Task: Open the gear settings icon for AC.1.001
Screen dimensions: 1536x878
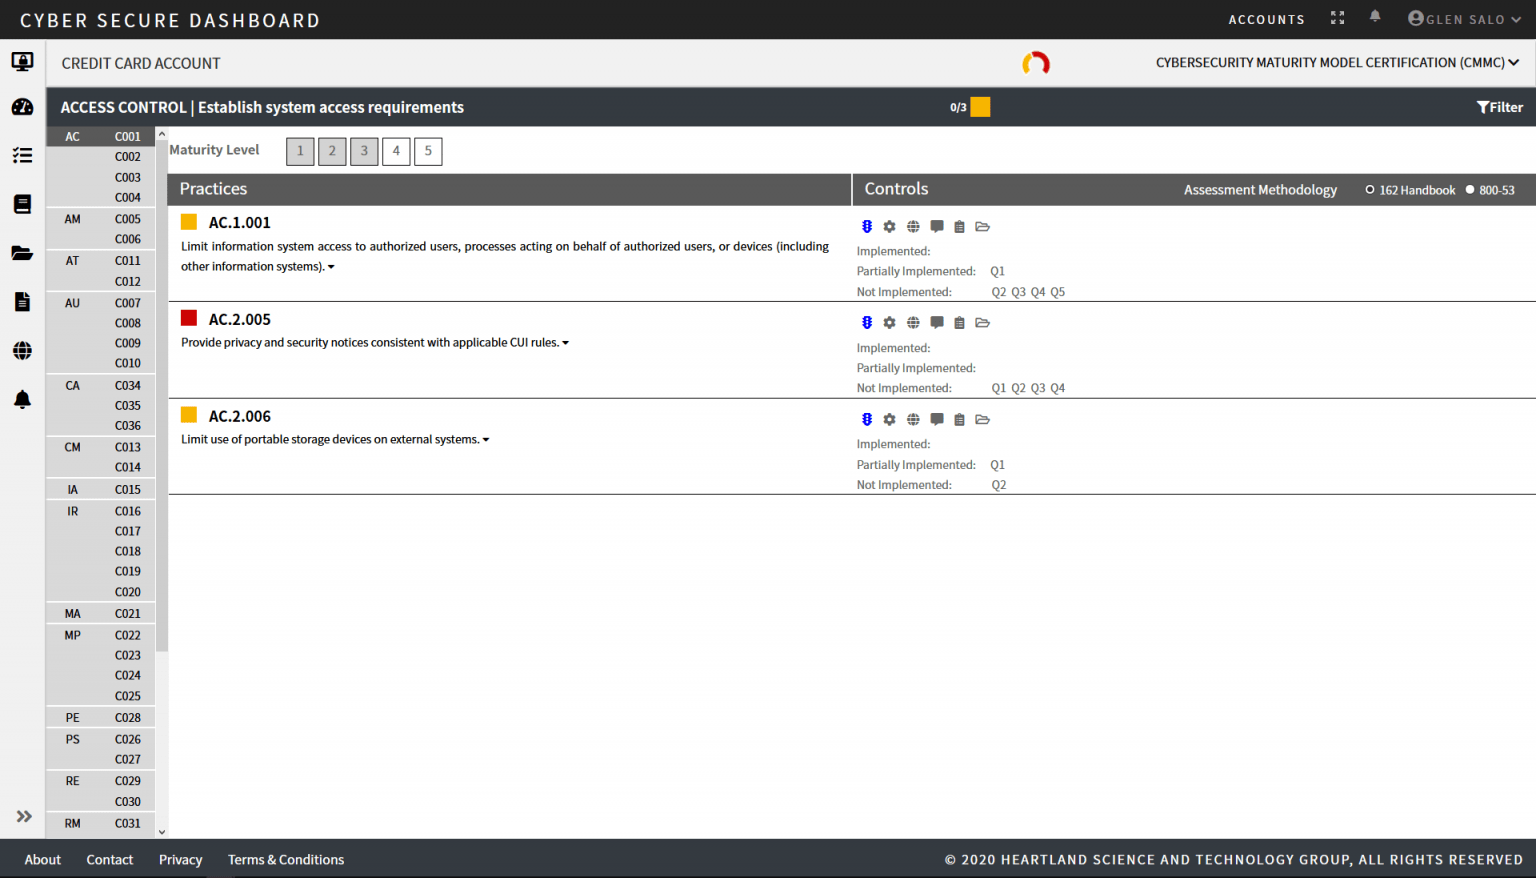Action: (x=889, y=227)
